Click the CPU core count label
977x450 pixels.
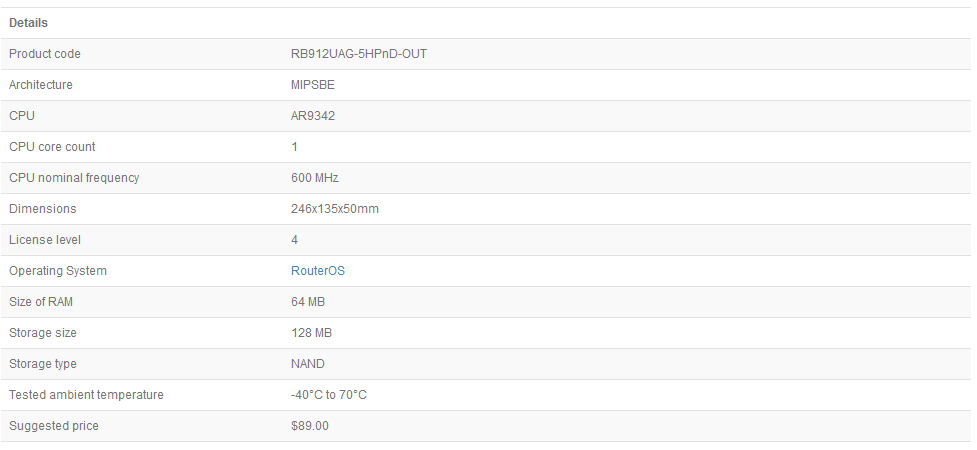[52, 147]
